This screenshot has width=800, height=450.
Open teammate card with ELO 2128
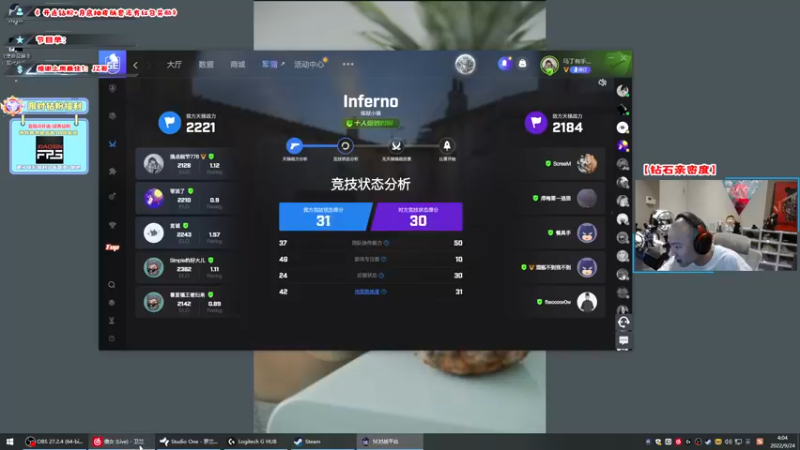click(185, 164)
